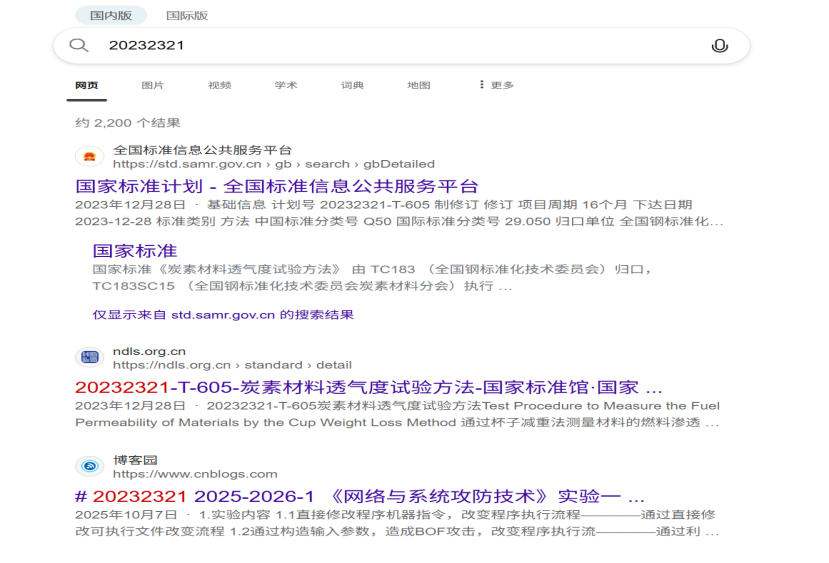Open the three-dot 更多 menu
The height and width of the screenshot is (563, 829).
pos(496,85)
